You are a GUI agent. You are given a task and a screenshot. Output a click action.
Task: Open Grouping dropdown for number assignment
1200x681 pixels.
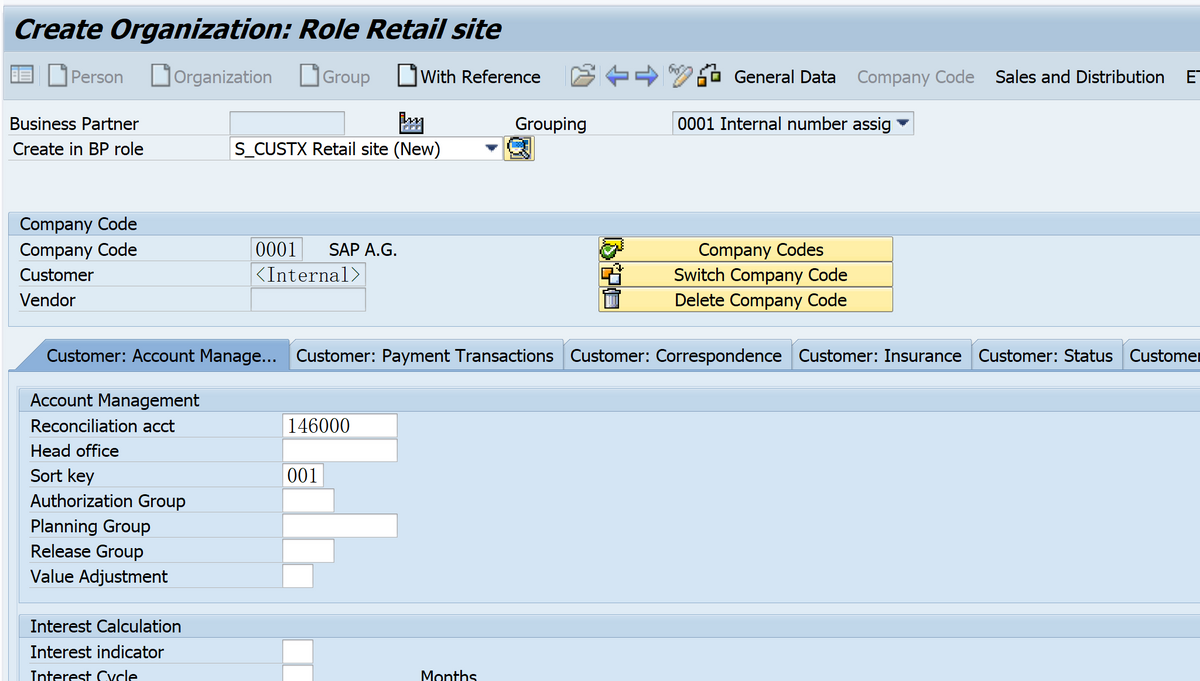click(903, 123)
